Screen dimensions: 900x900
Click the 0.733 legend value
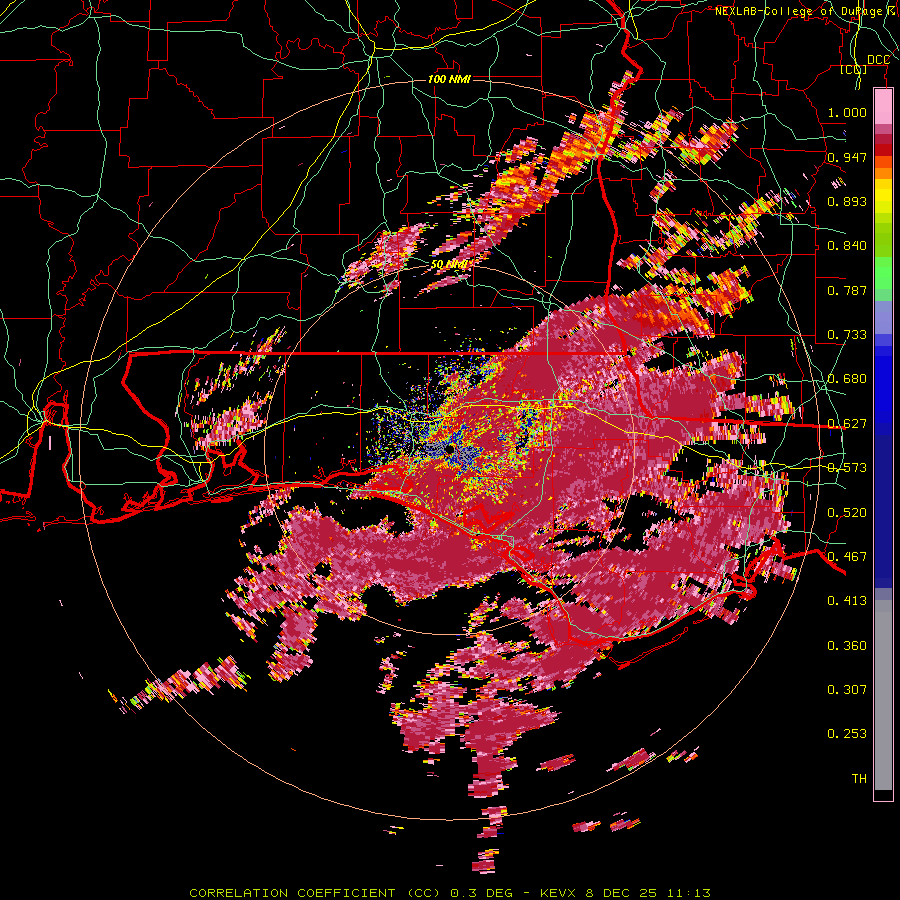847,335
